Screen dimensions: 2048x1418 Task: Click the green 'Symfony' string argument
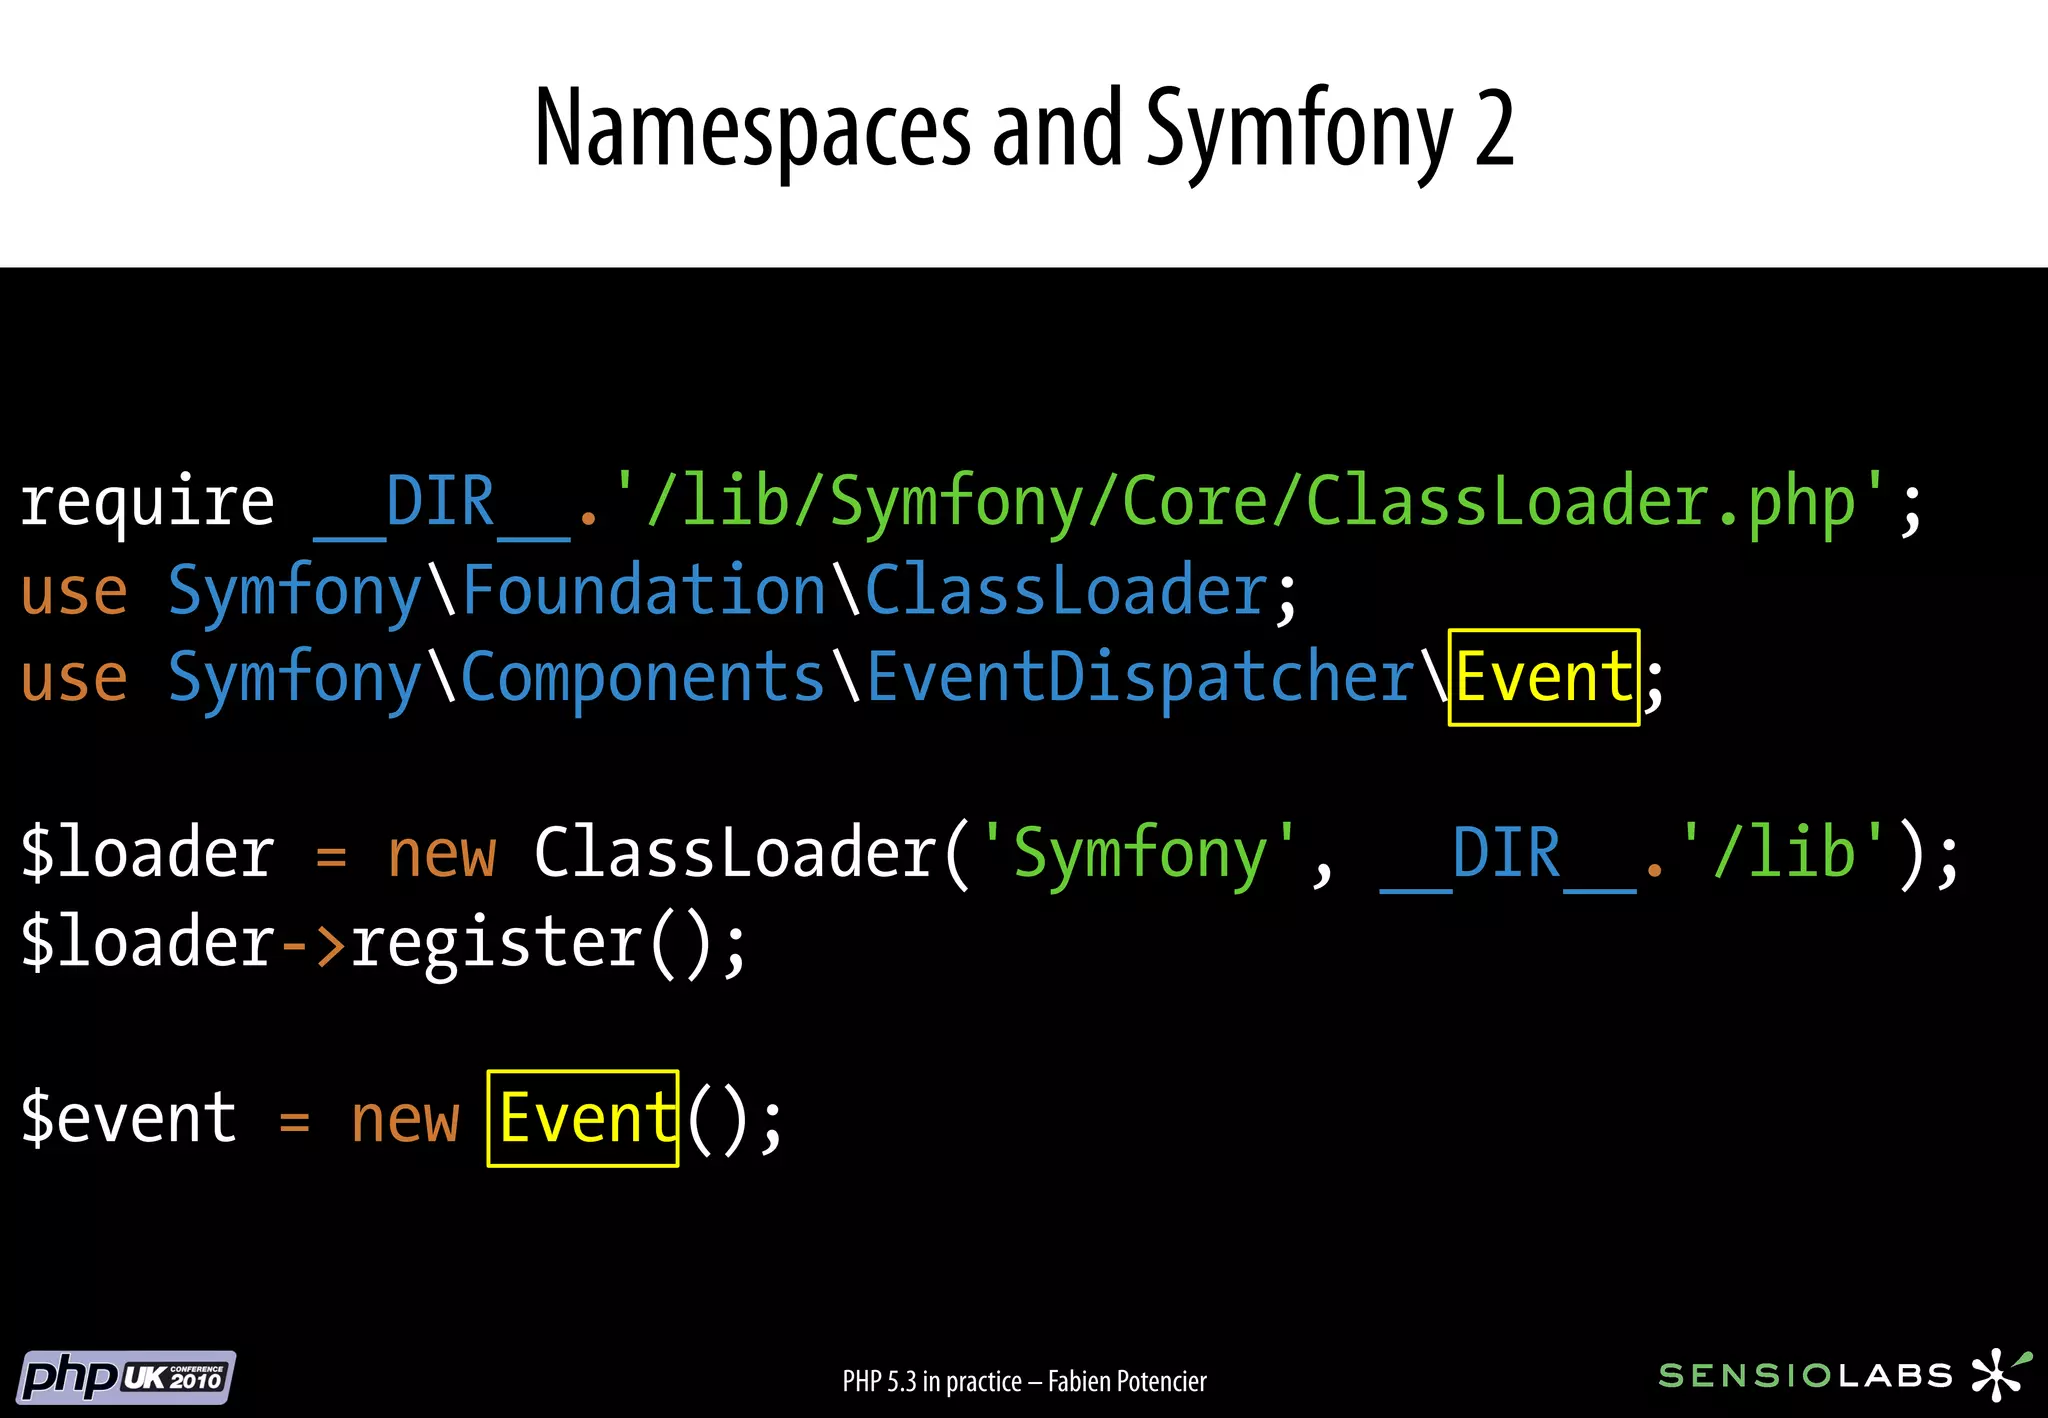point(1140,854)
